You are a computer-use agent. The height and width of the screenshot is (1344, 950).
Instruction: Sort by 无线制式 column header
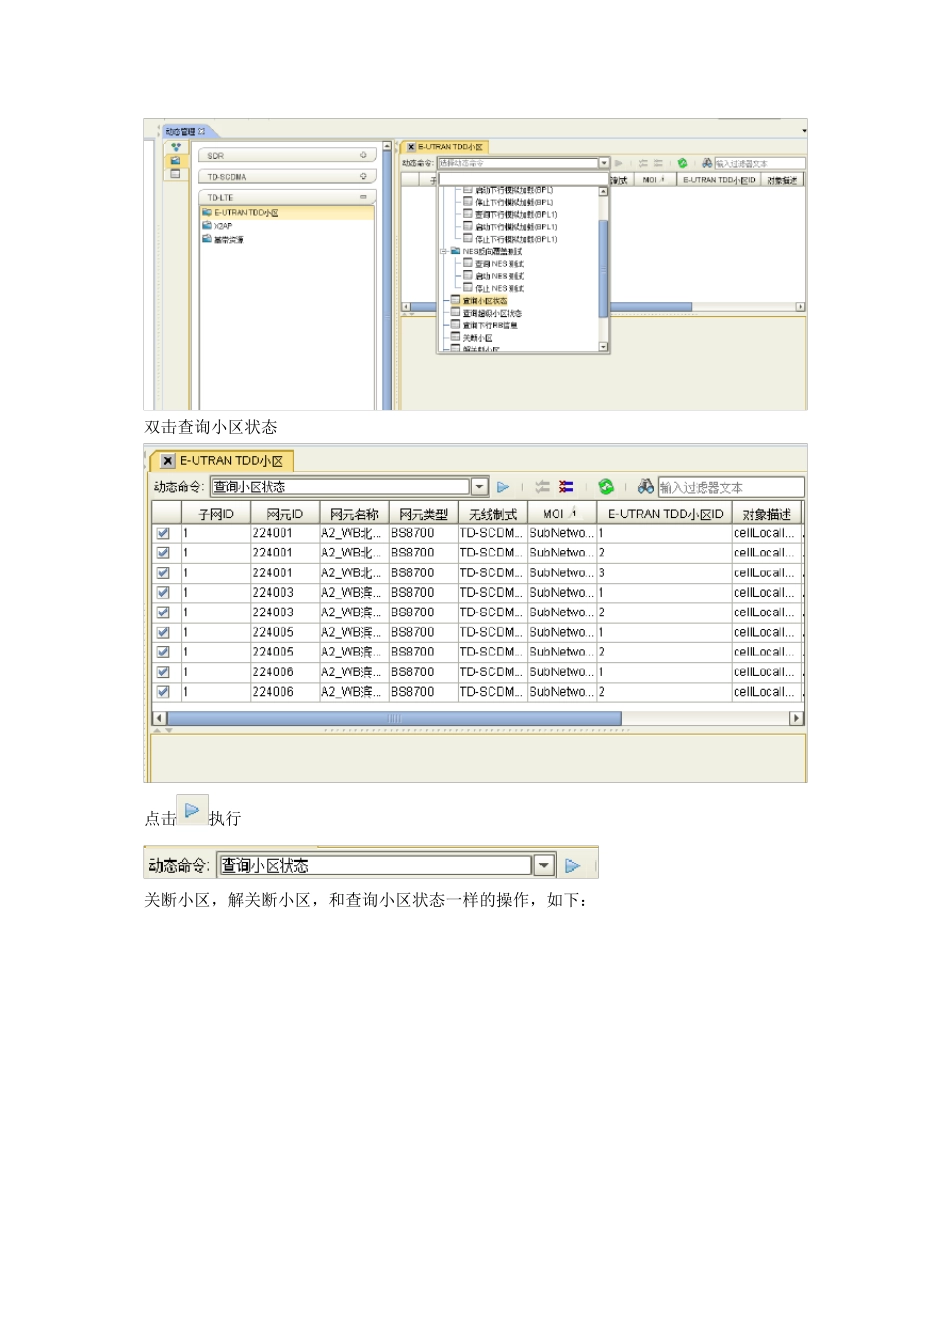(x=493, y=514)
